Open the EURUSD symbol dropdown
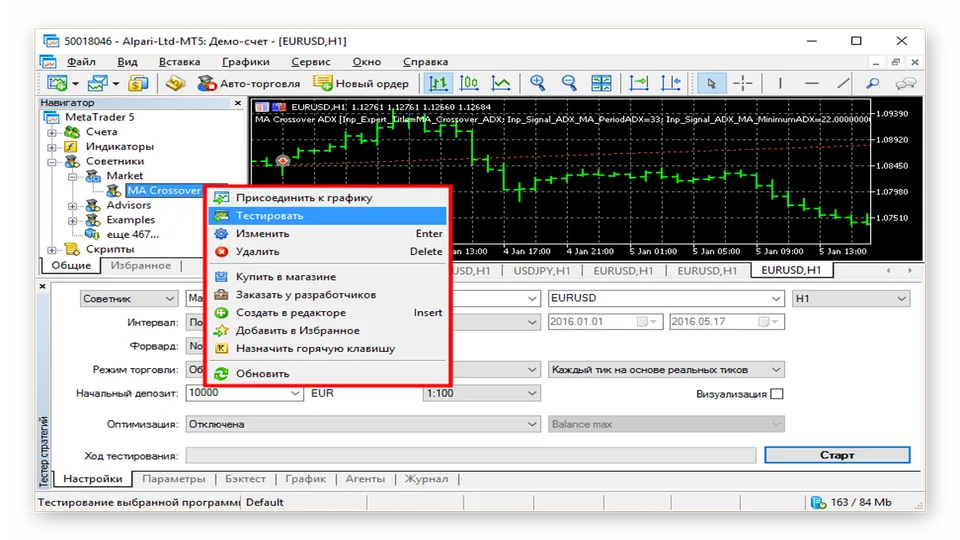This screenshot has height=540, width=960. (x=666, y=298)
